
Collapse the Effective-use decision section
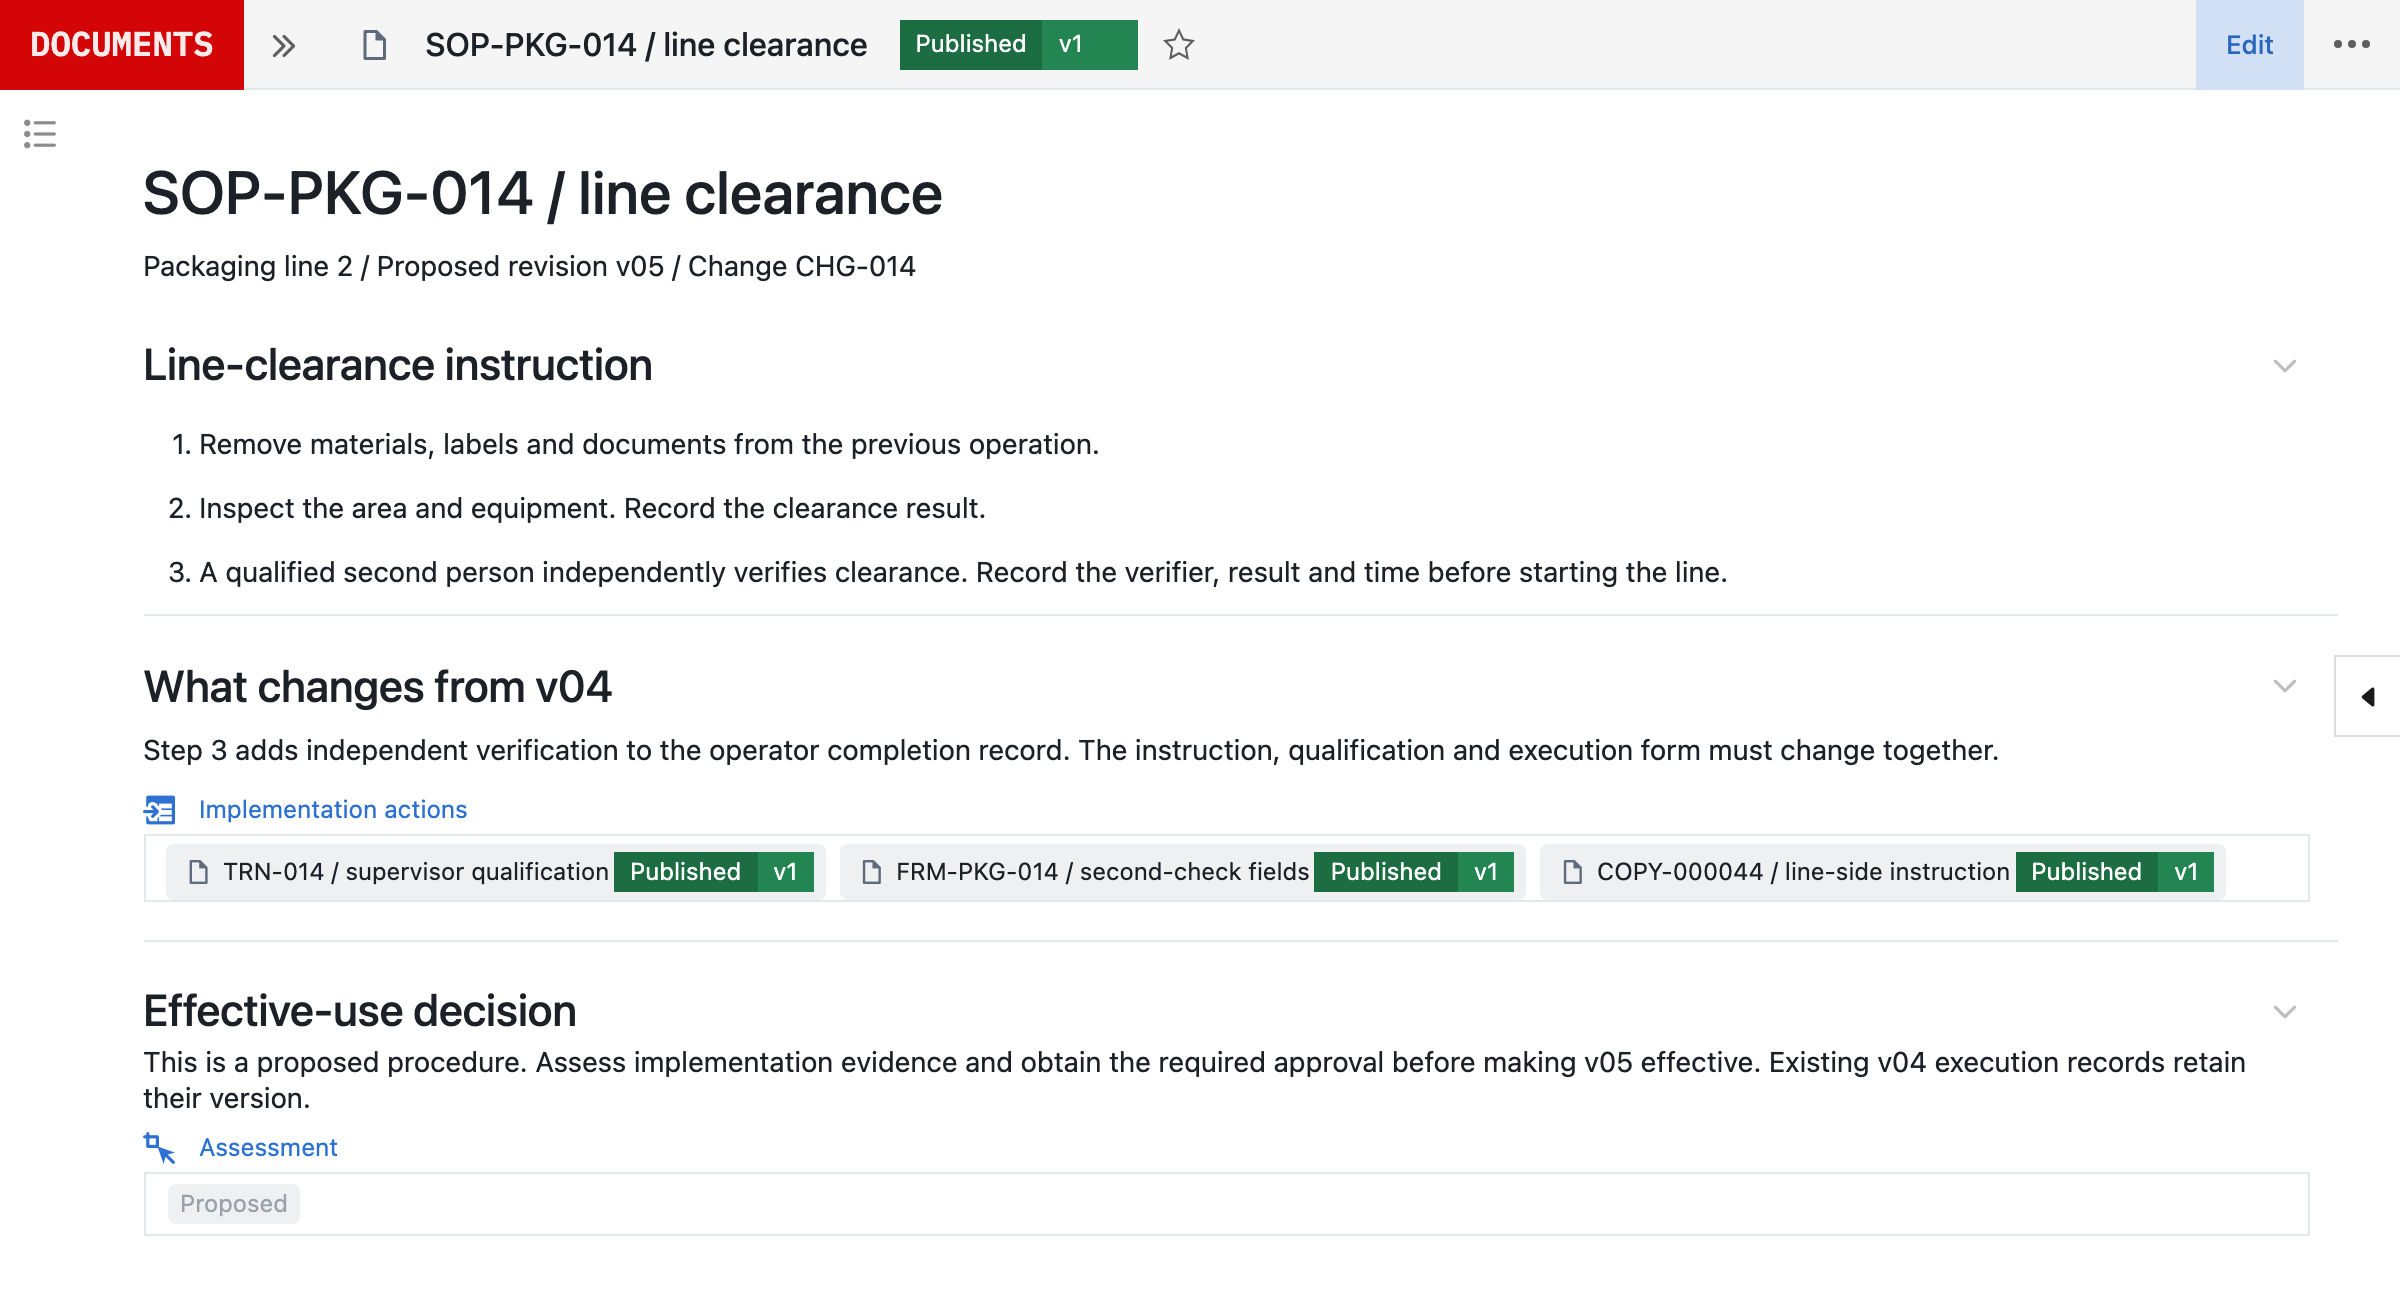point(2285,1012)
